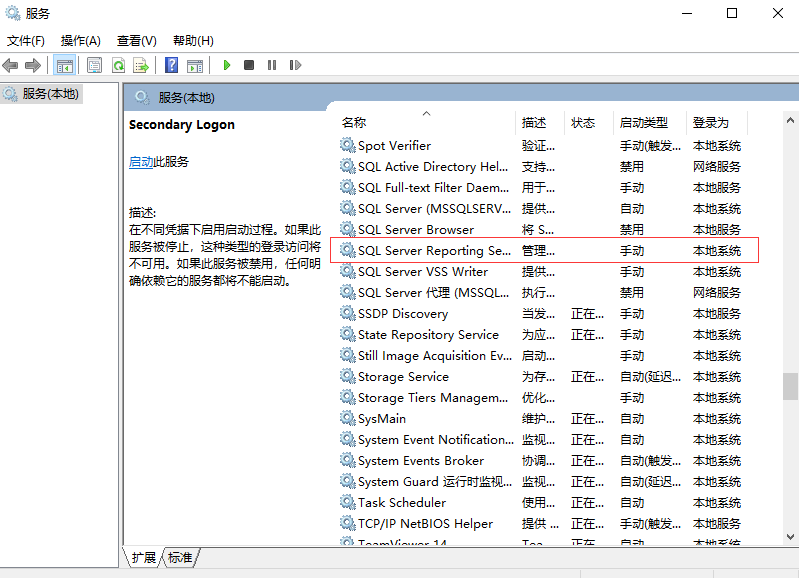Sort by the 名称 column header
Screen dimensions: 799x578
tap(427, 122)
